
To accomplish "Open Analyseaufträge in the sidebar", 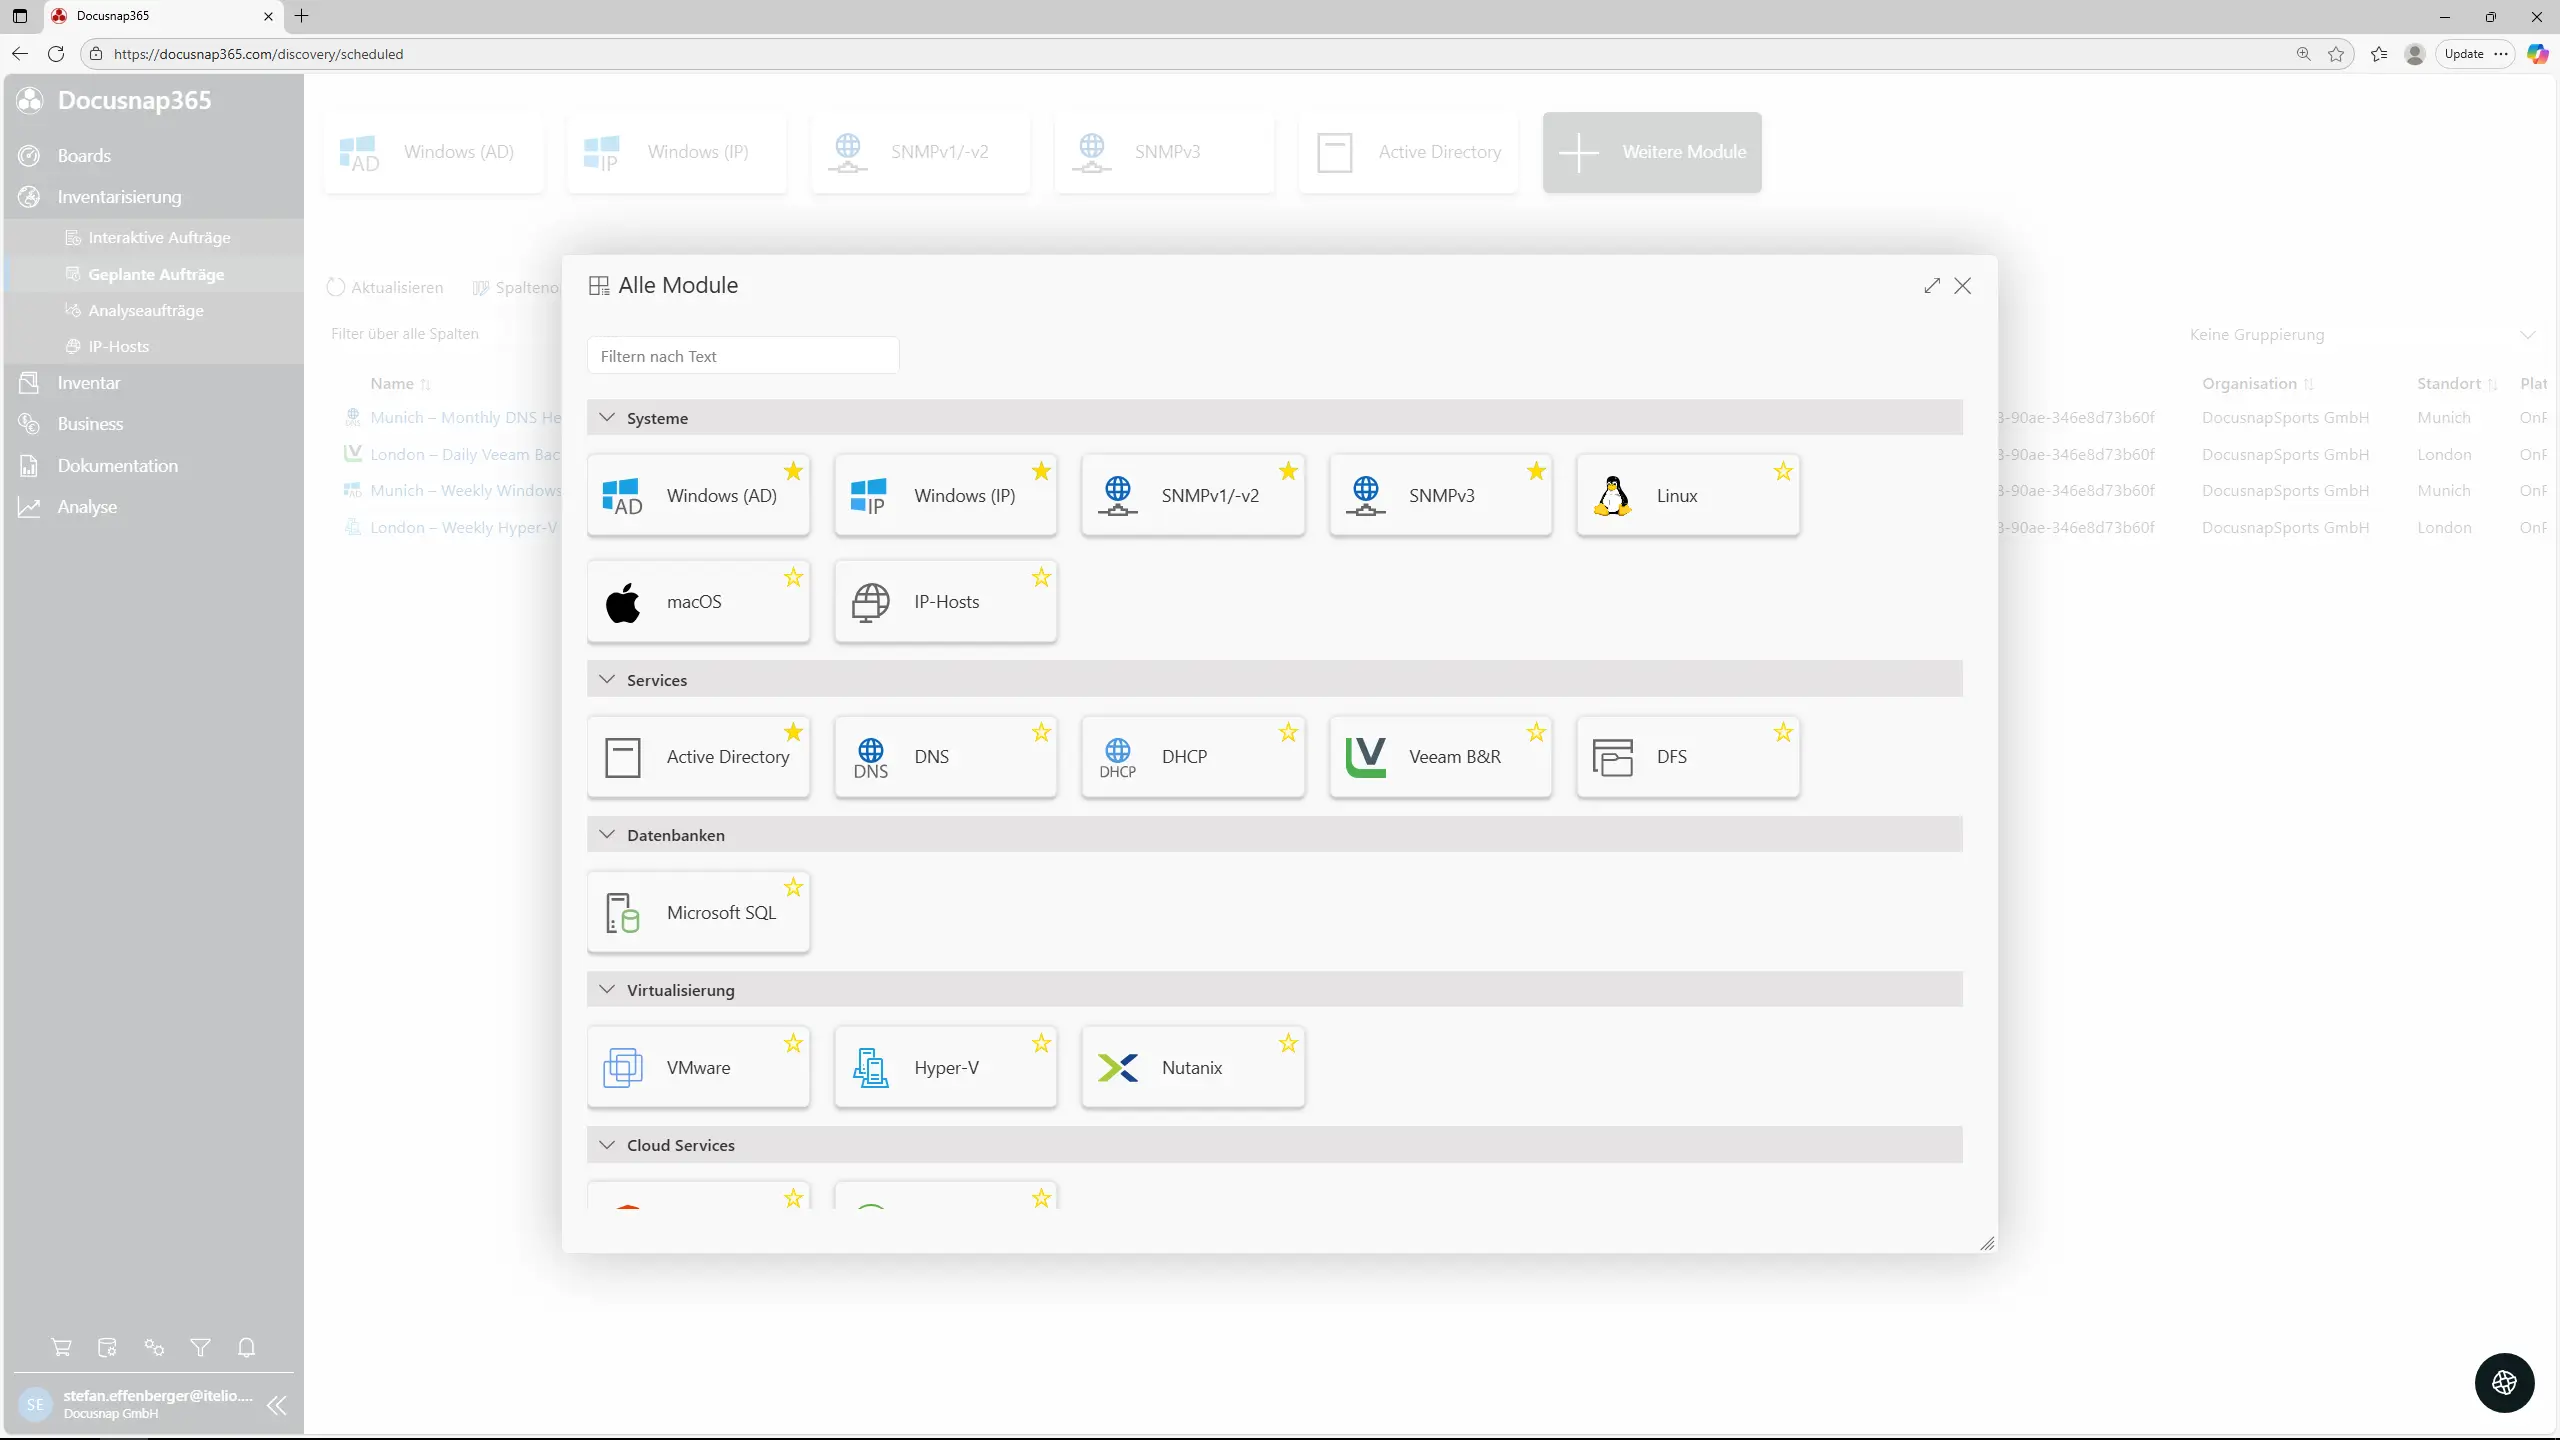I will (x=146, y=310).
